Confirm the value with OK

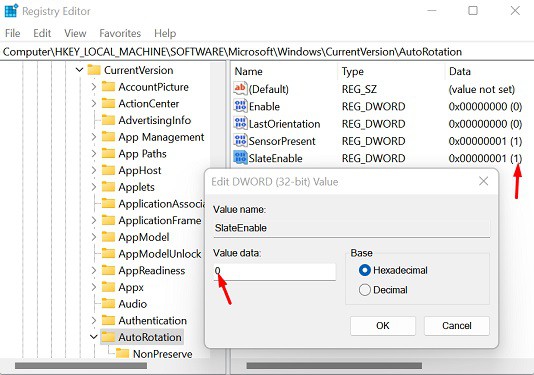tap(383, 326)
